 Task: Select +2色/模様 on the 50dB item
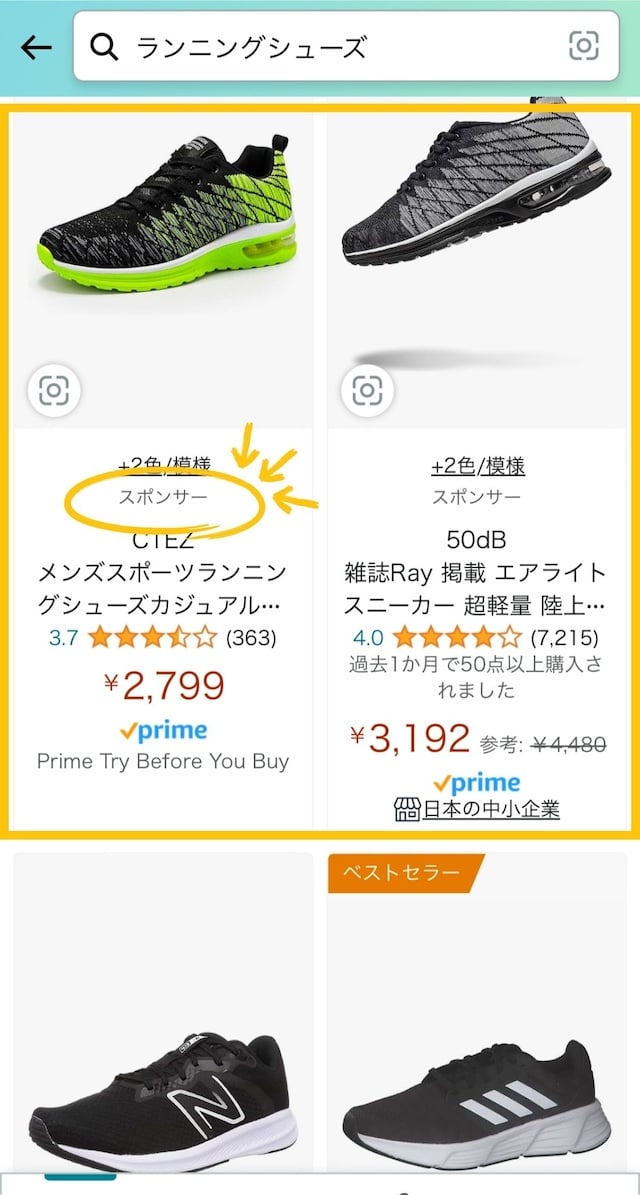[478, 467]
